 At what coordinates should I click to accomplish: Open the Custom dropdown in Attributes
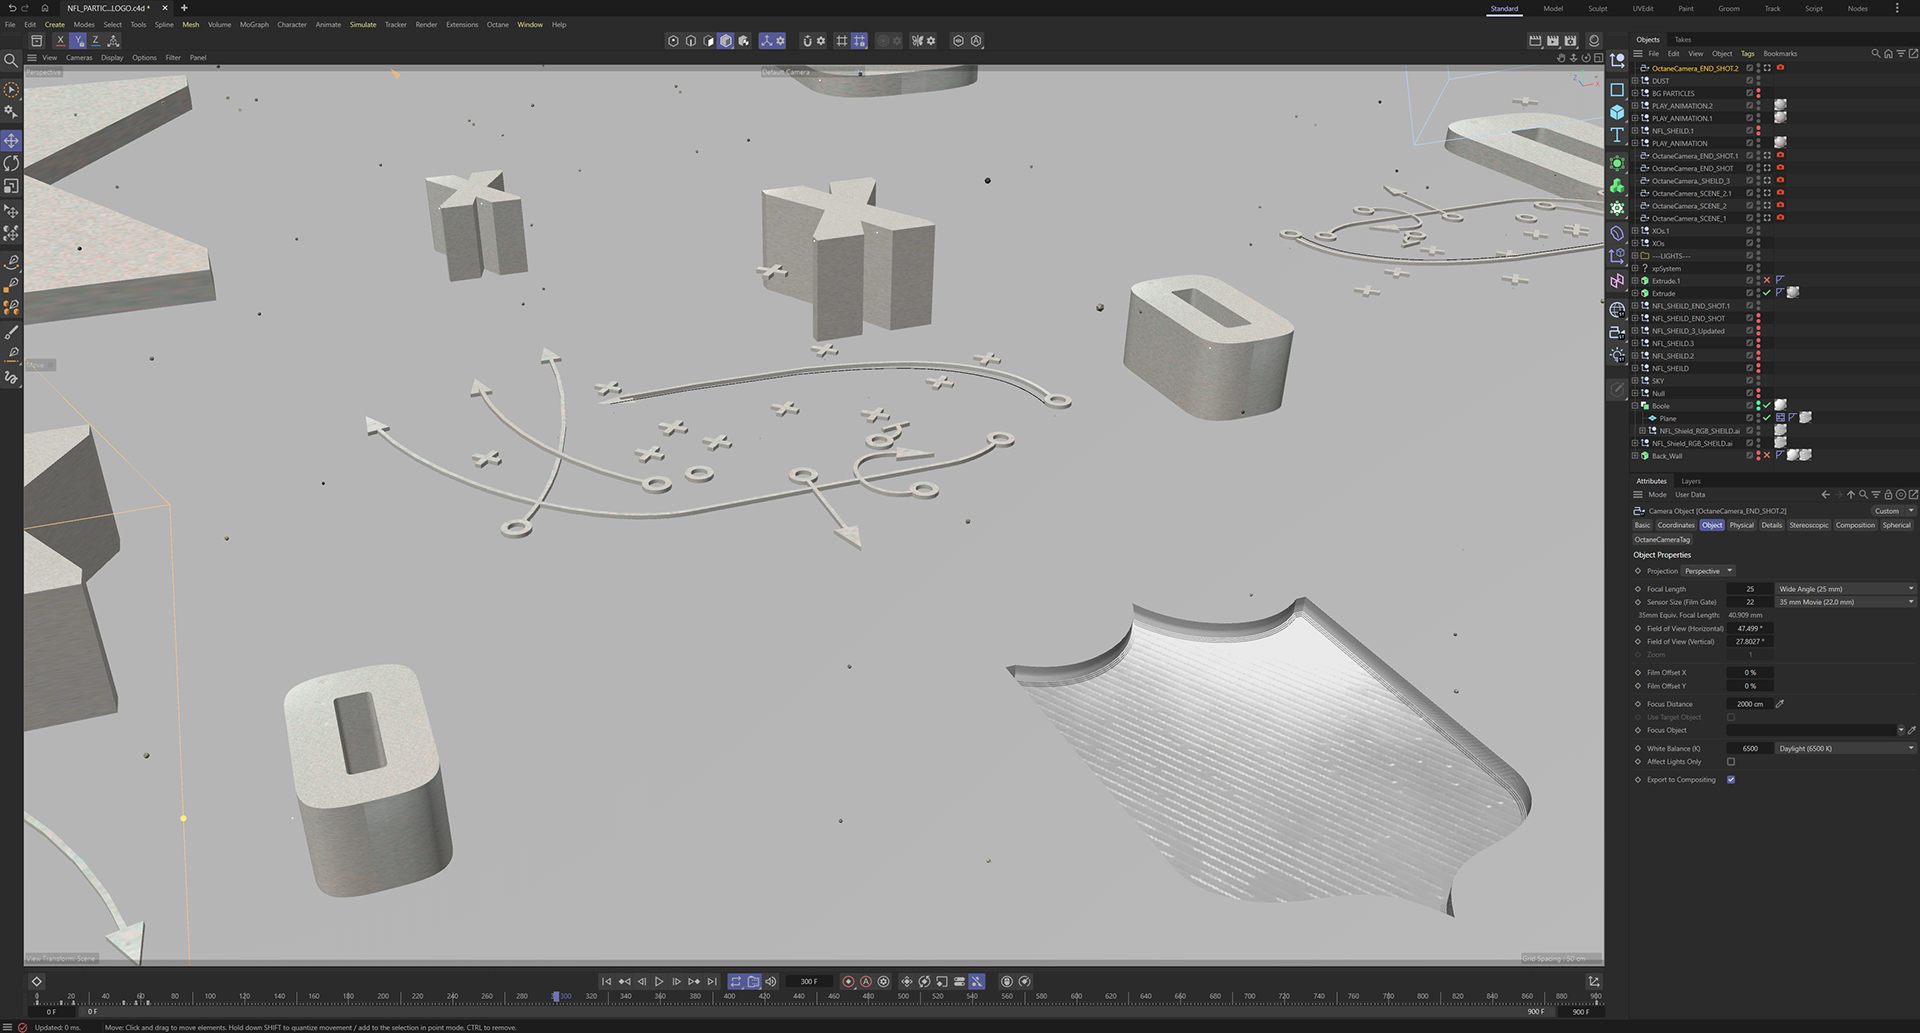(1893, 511)
